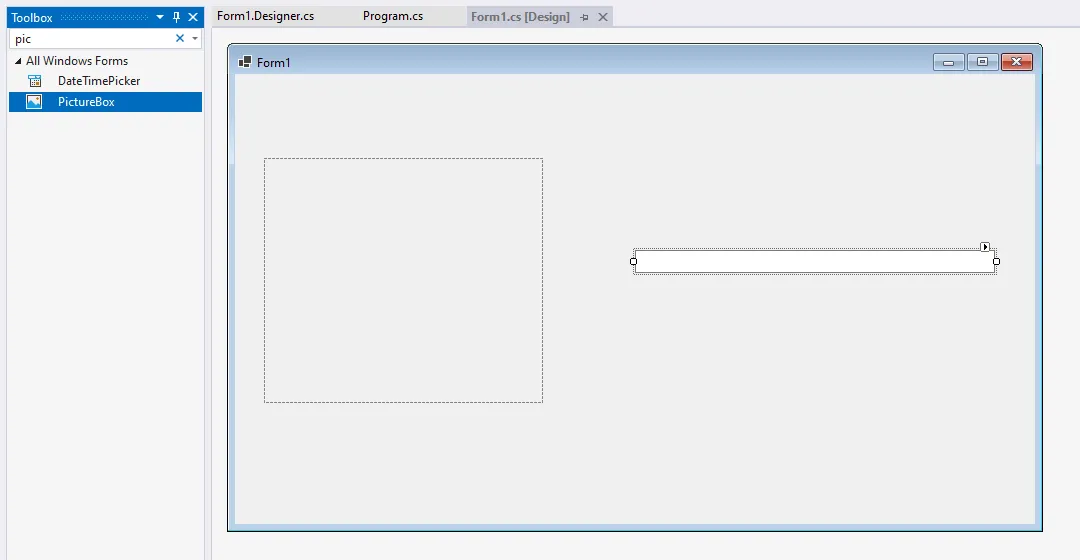This screenshot has height=560, width=1080.
Task: Click the left resize handle of the text box
Action: [634, 262]
